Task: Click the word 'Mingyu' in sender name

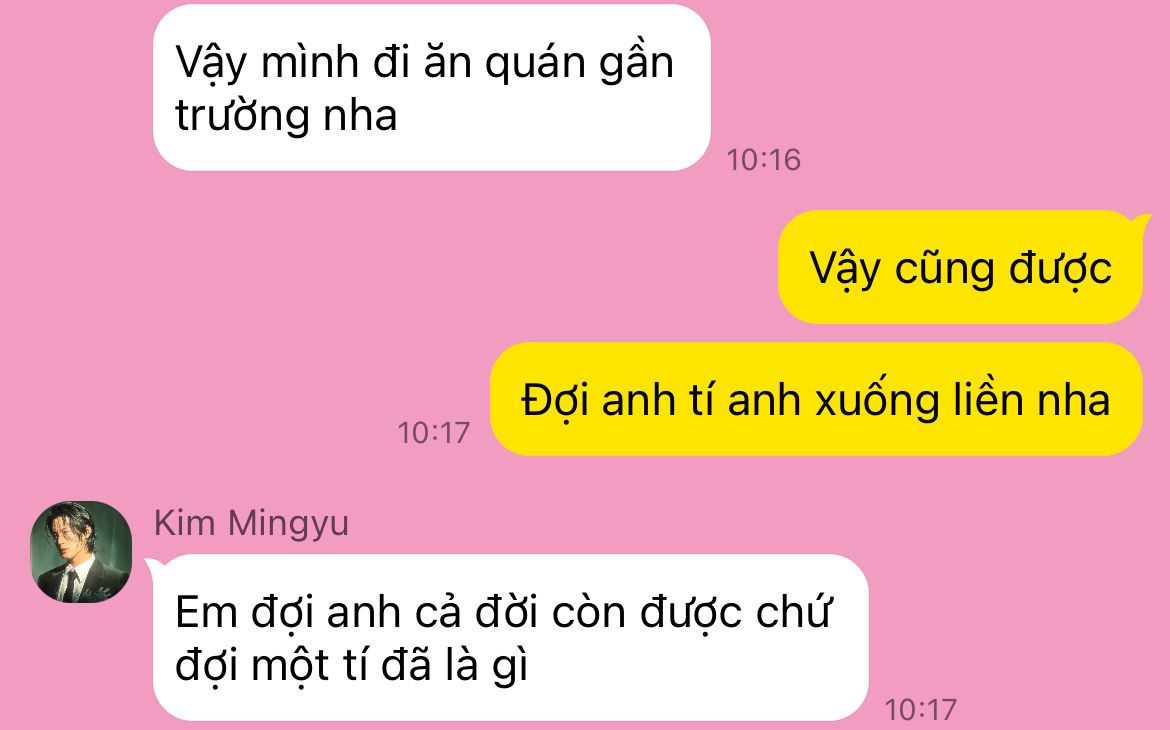Action: [x=288, y=525]
